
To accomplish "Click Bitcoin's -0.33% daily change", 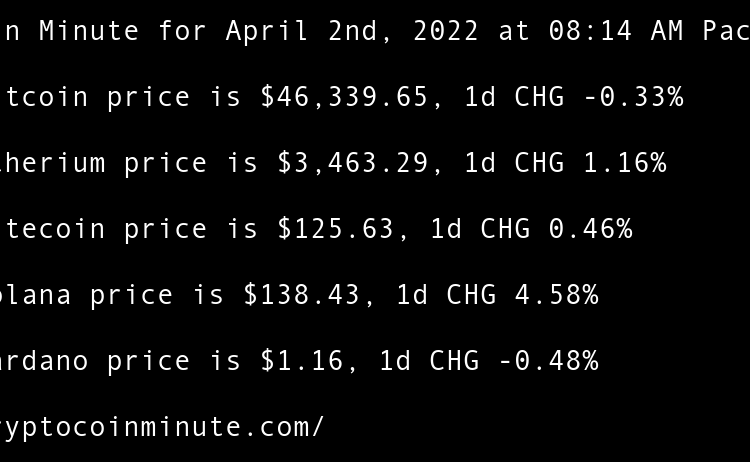I will (632, 97).
